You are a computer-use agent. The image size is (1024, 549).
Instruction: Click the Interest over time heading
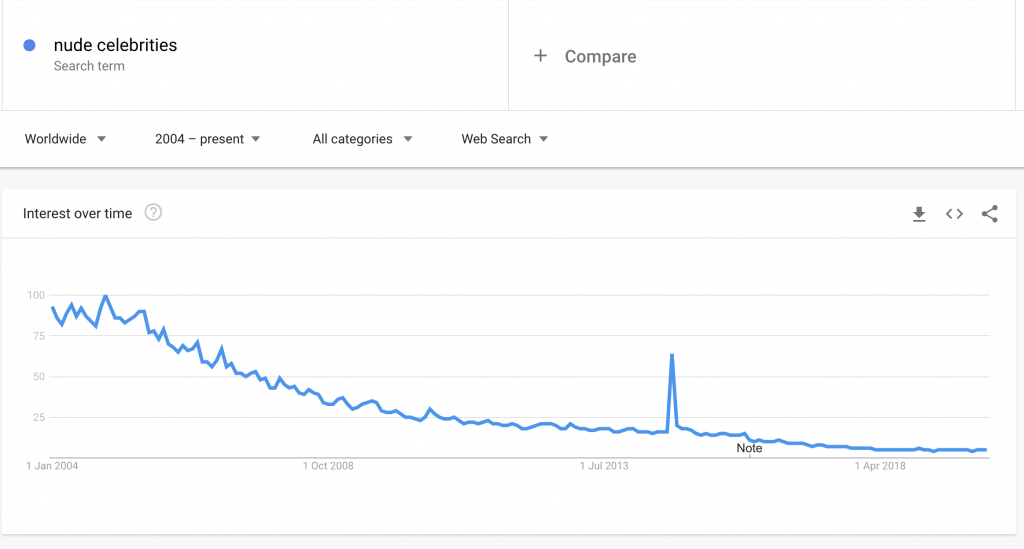(77, 213)
